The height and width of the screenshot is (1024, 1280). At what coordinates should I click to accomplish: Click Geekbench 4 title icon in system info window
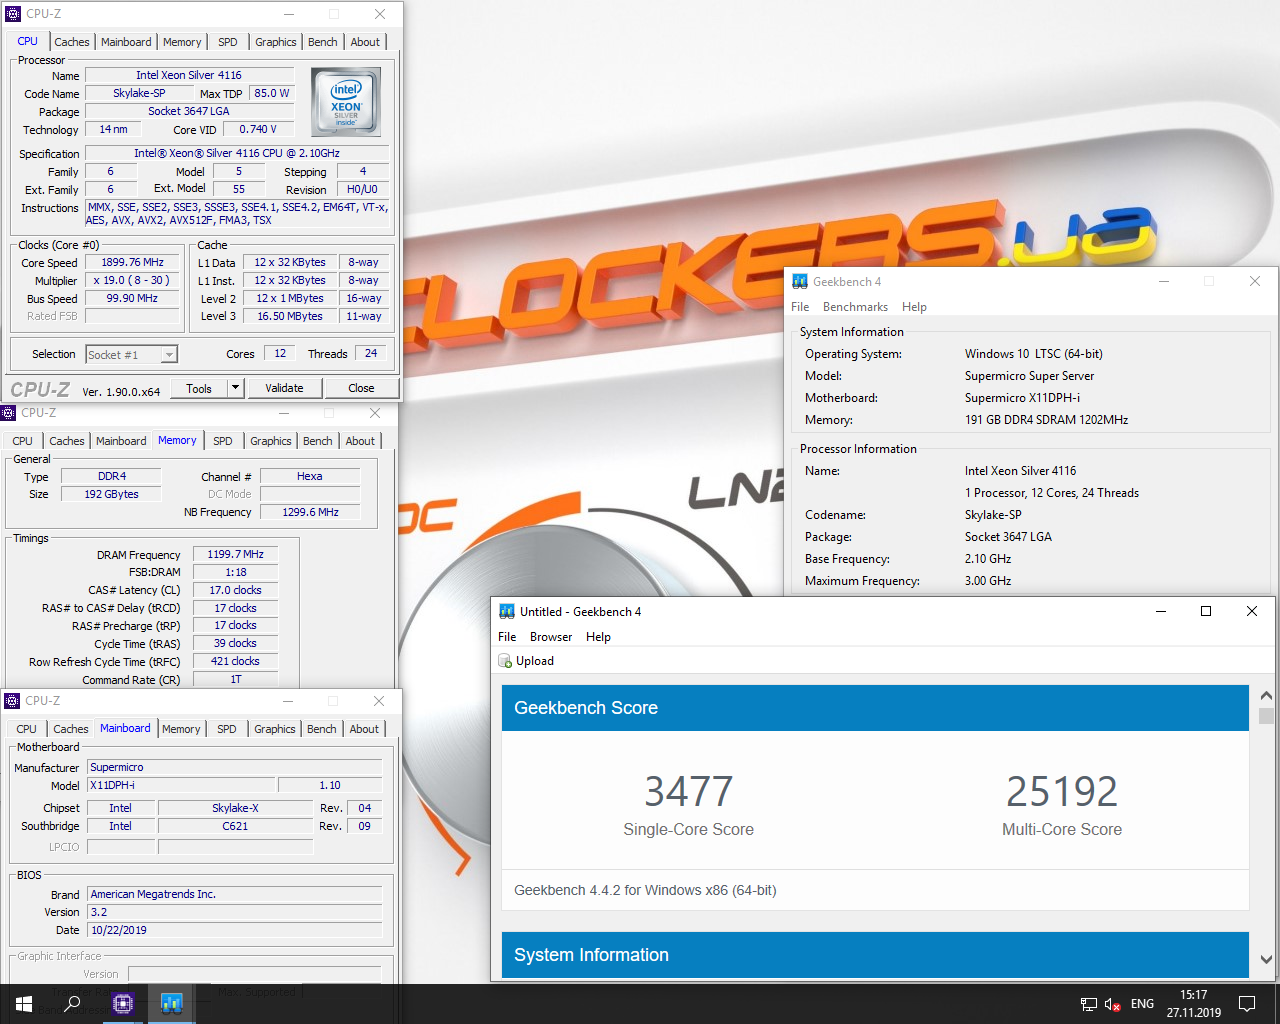click(800, 282)
